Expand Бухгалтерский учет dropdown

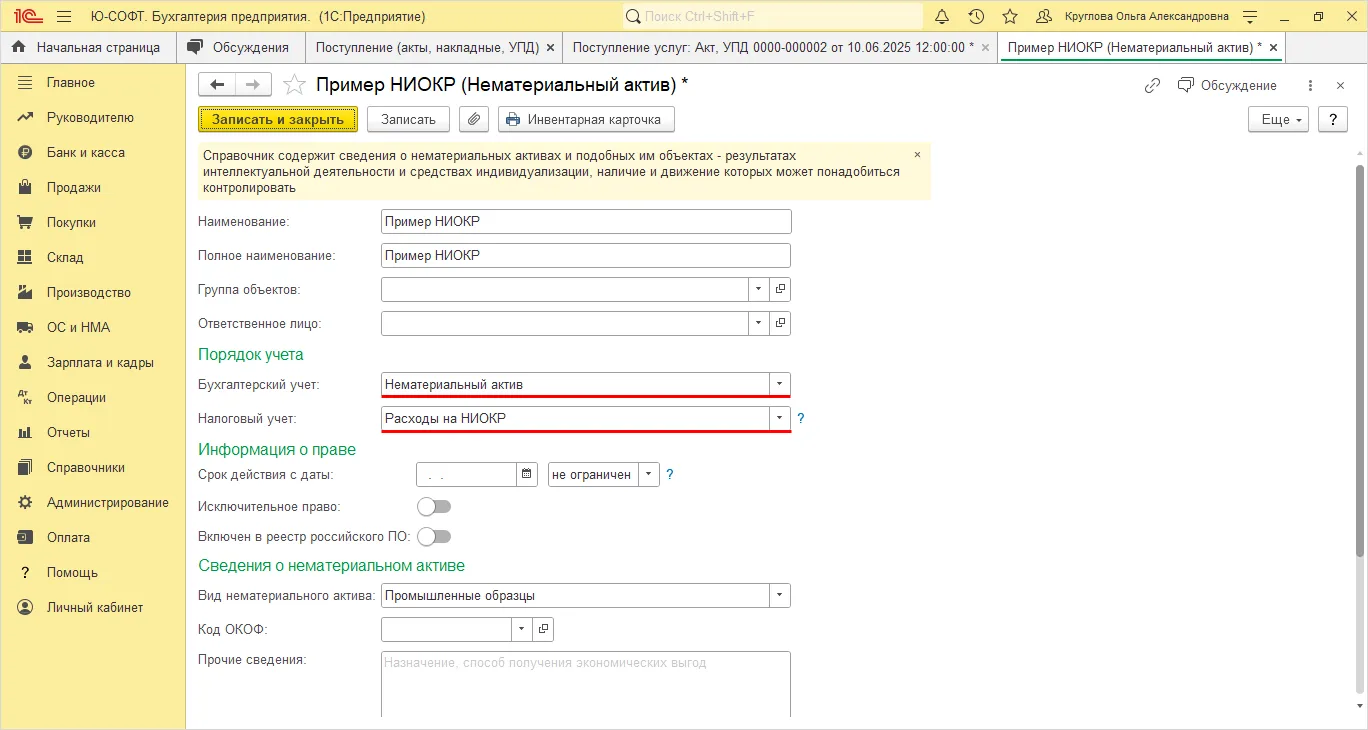pyautogui.click(x=780, y=384)
